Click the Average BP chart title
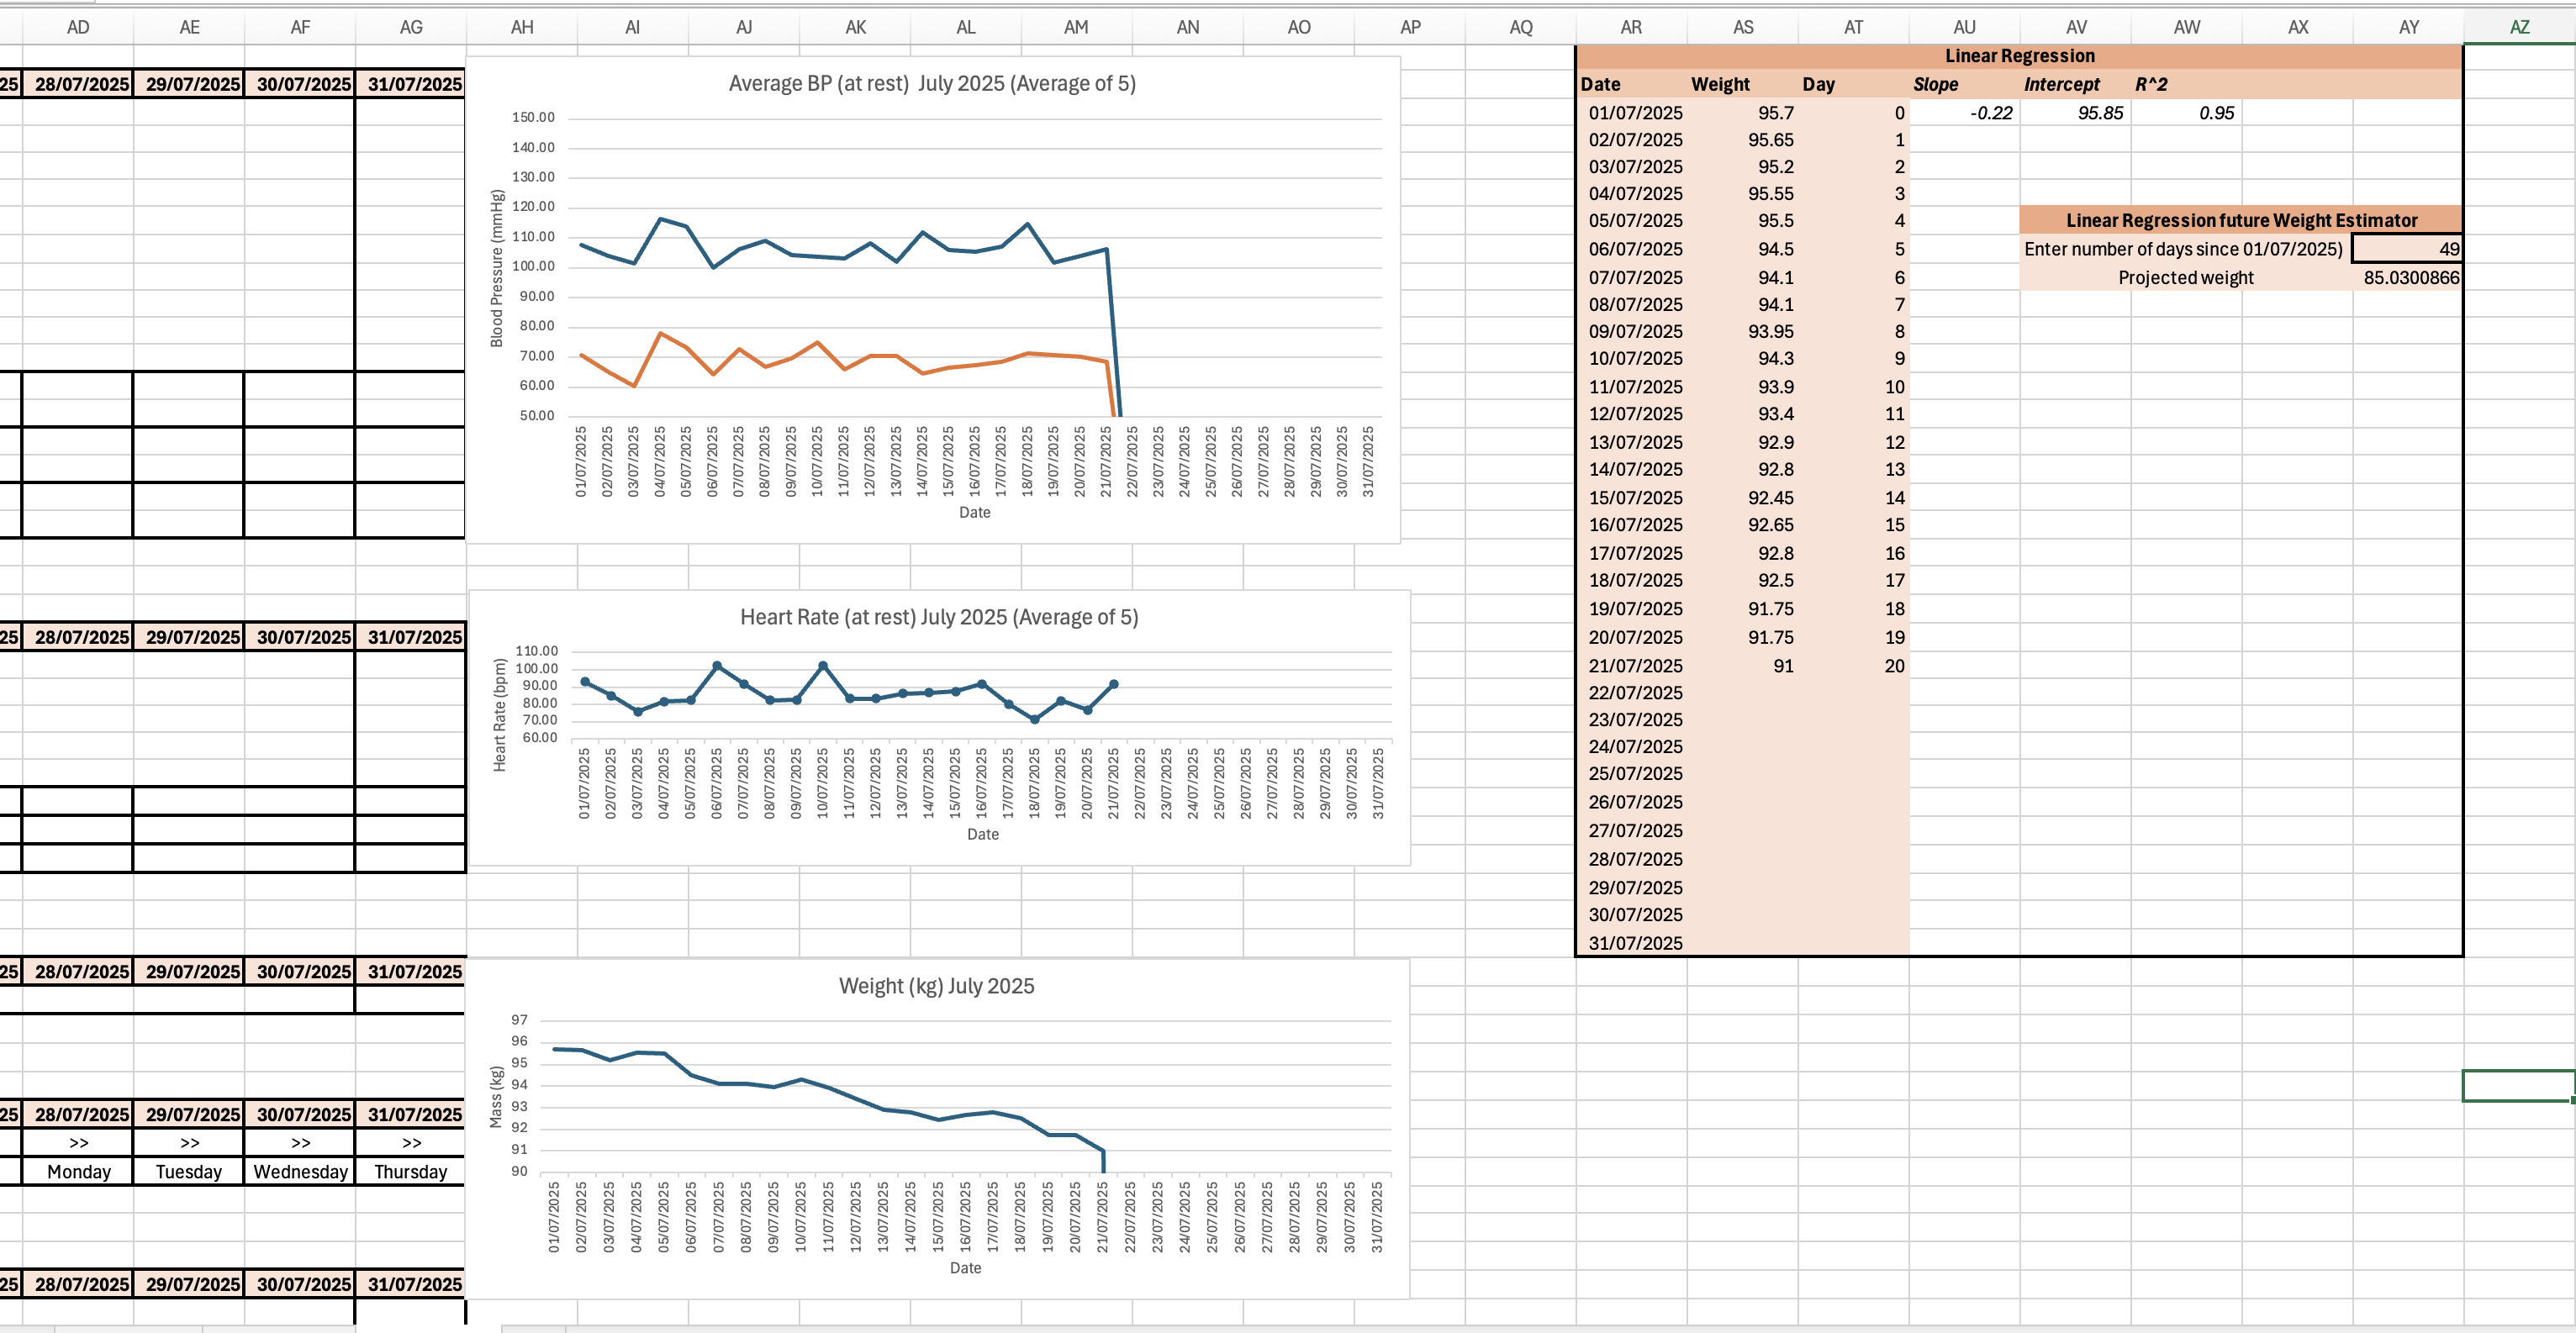 [932, 83]
